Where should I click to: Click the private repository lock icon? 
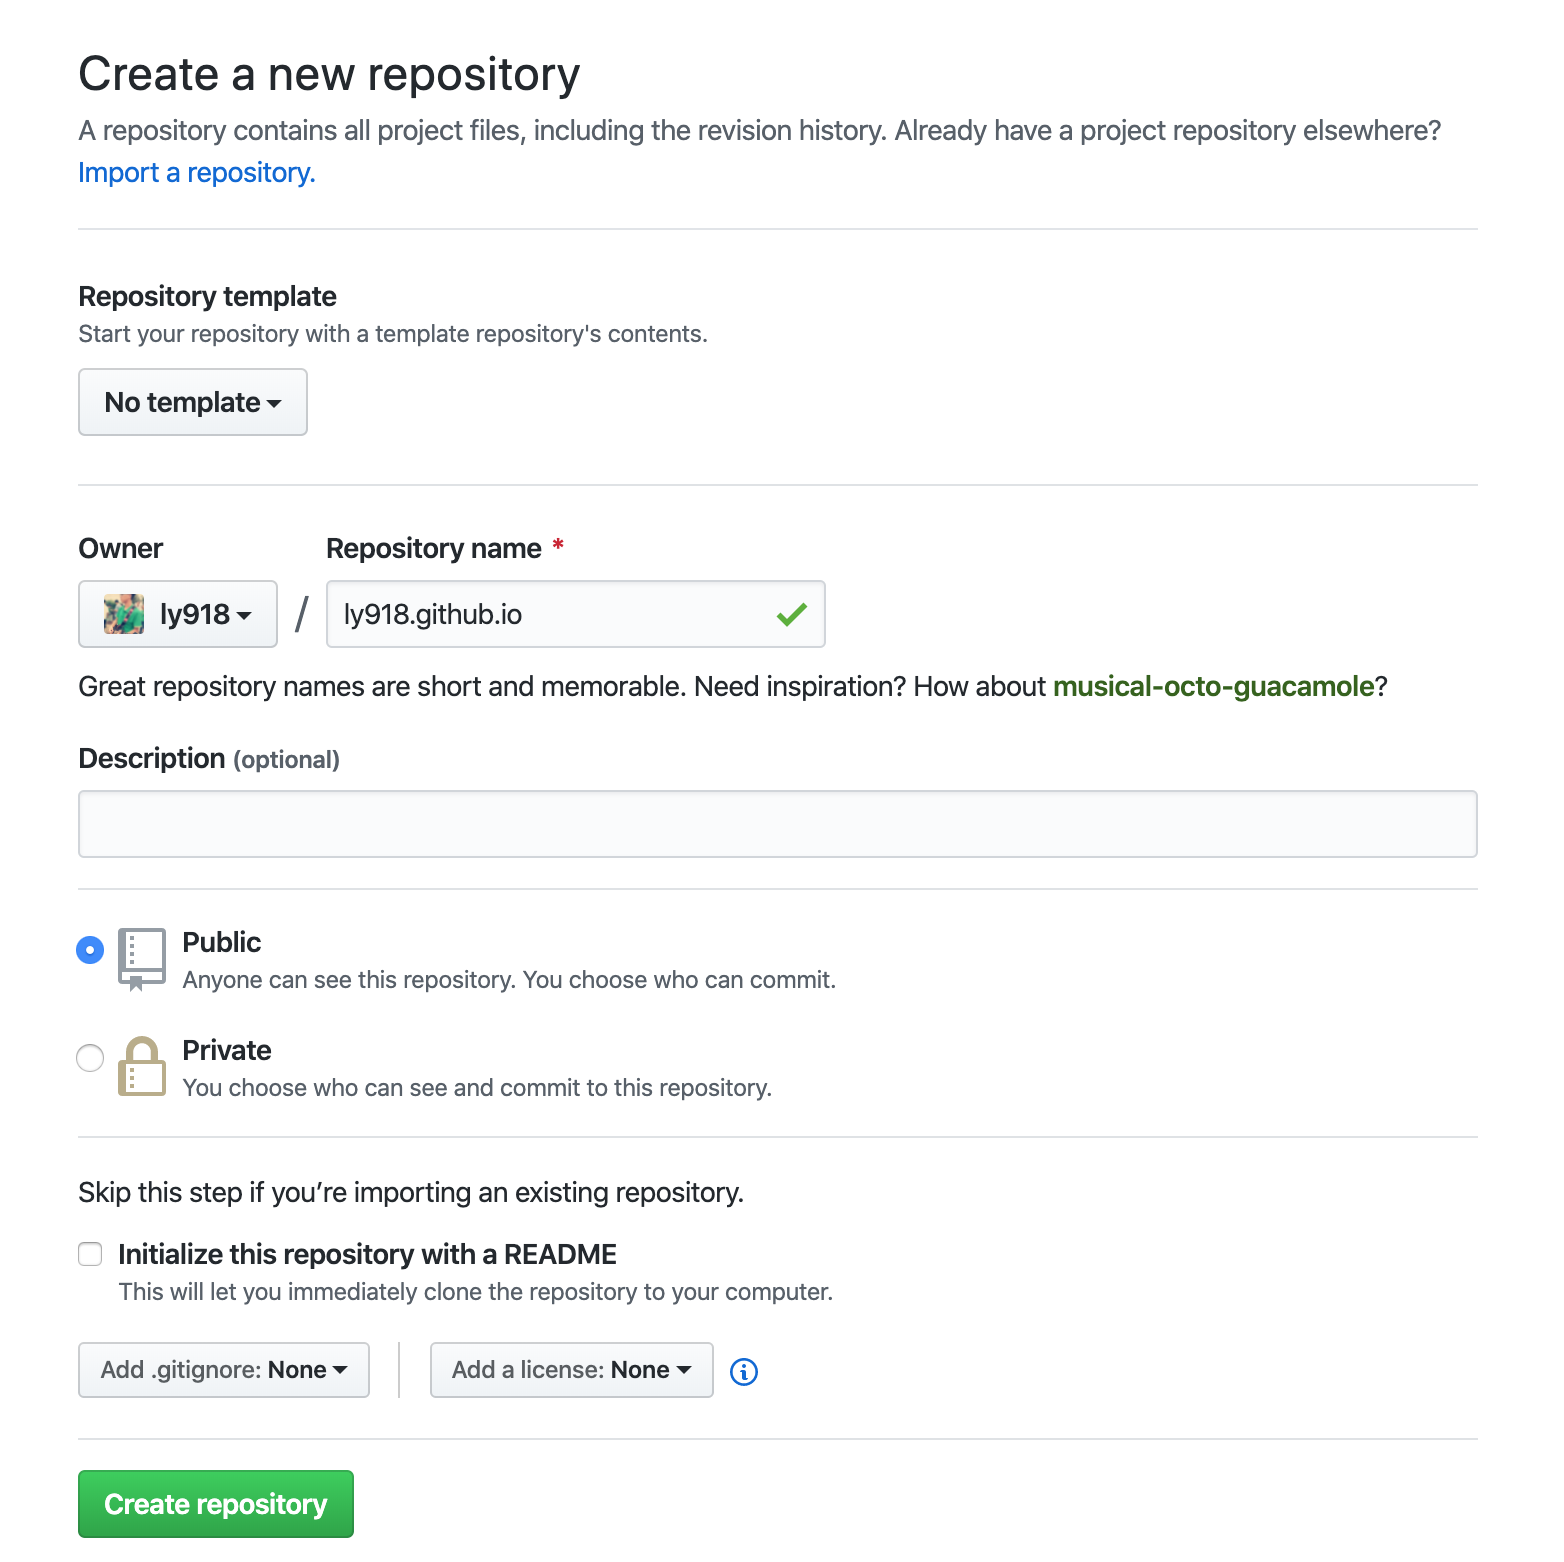coord(141,1066)
